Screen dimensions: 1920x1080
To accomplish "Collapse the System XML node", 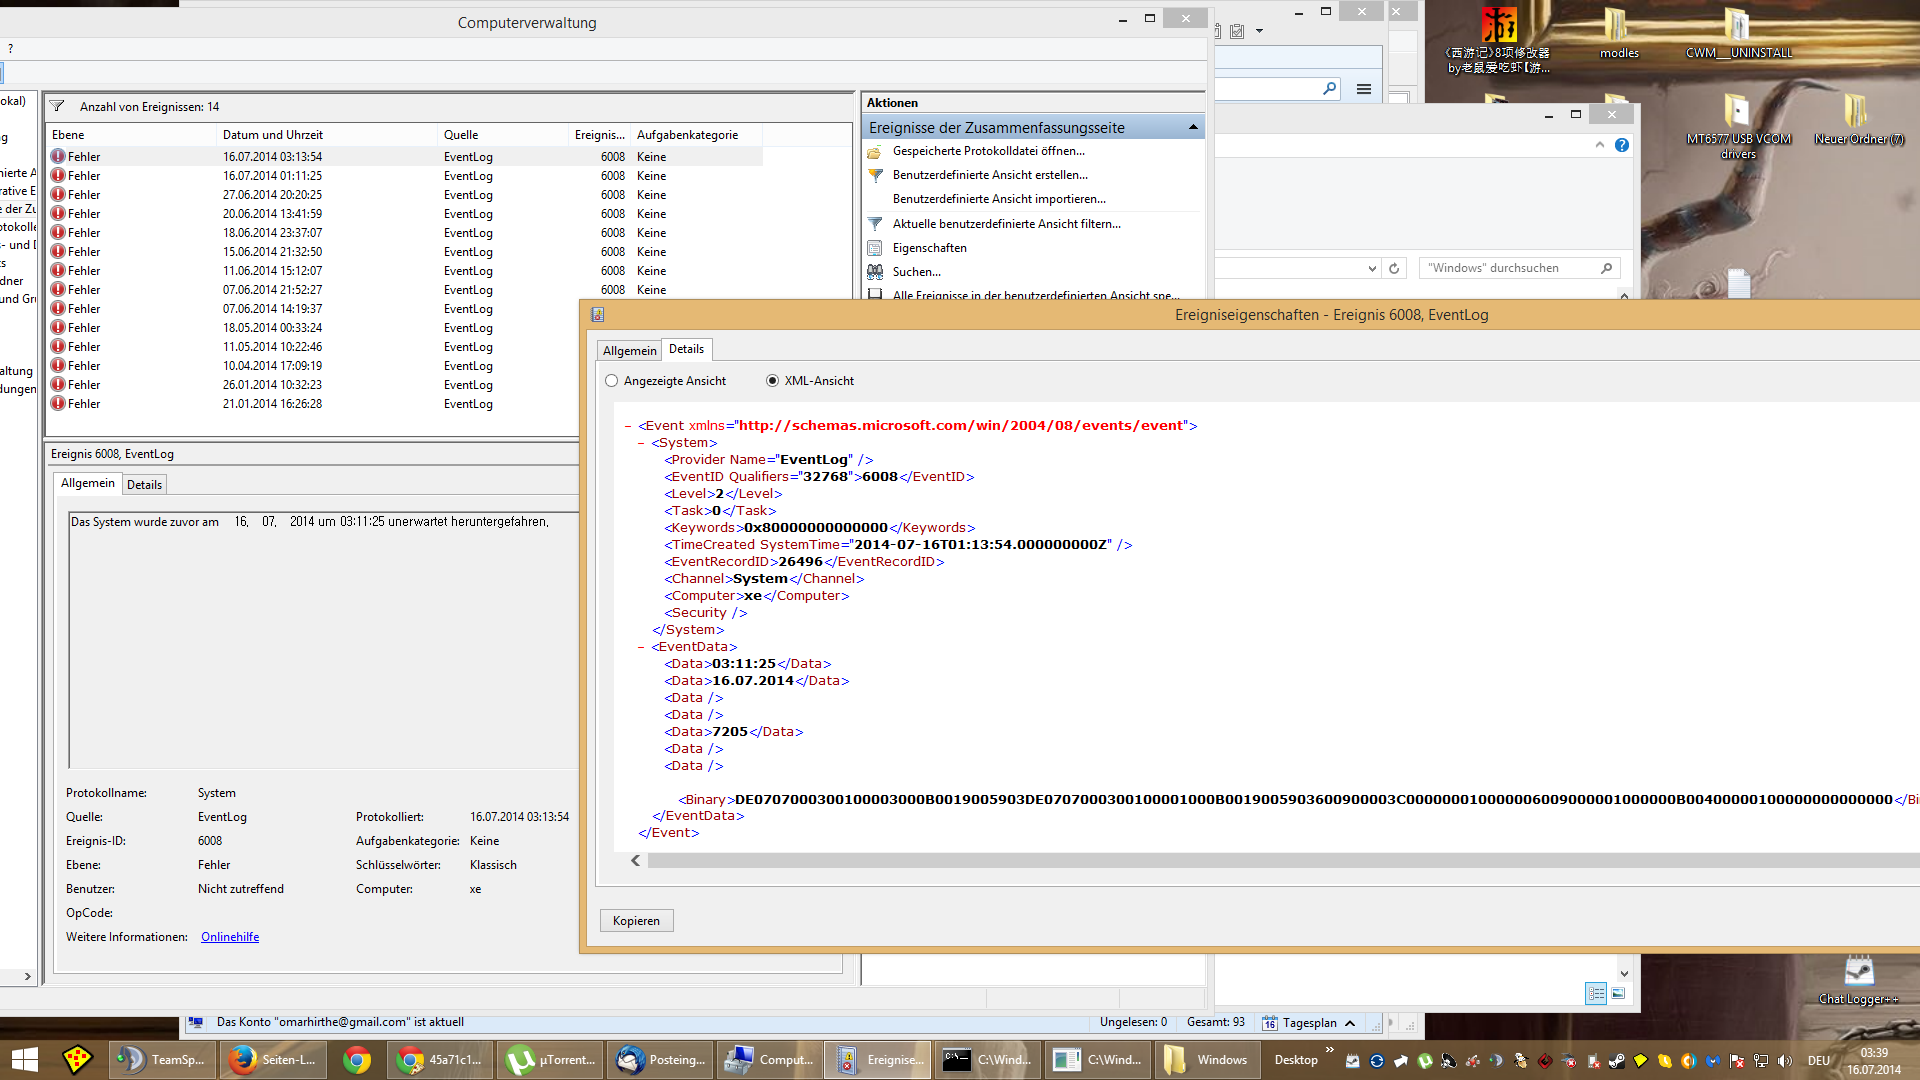I will tap(642, 443).
